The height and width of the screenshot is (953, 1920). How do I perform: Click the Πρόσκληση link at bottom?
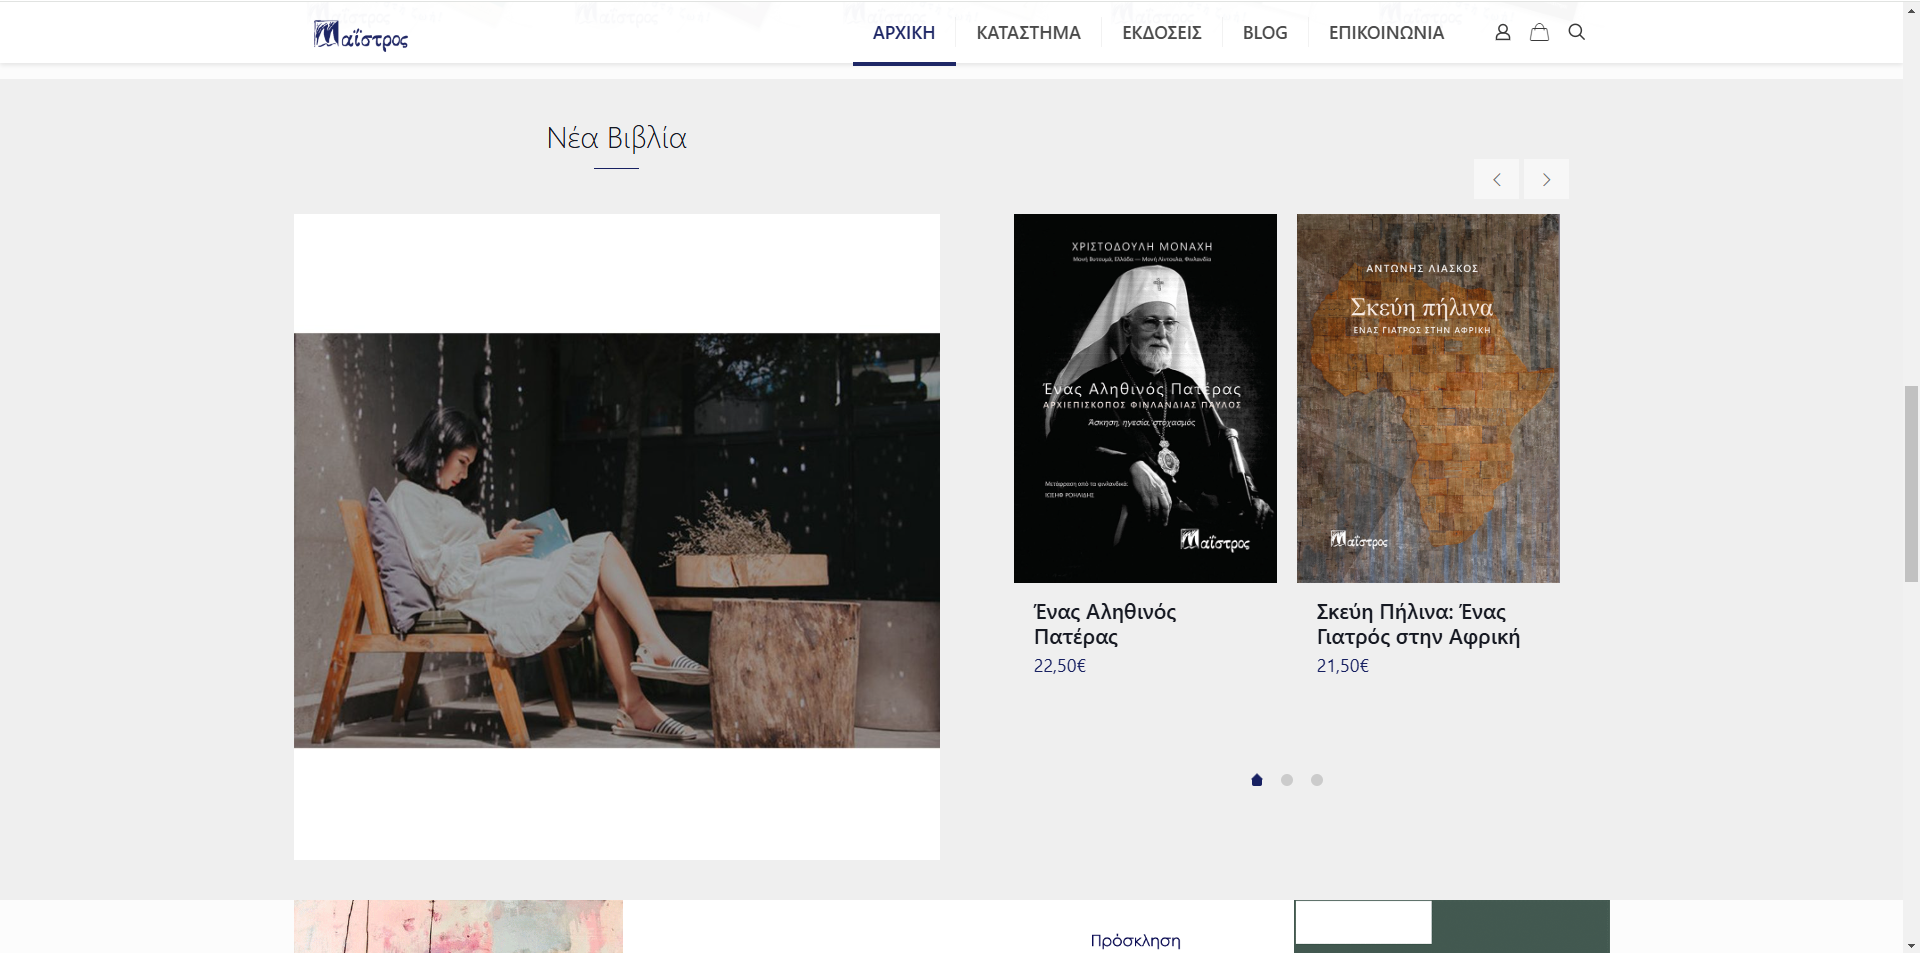[1135, 940]
